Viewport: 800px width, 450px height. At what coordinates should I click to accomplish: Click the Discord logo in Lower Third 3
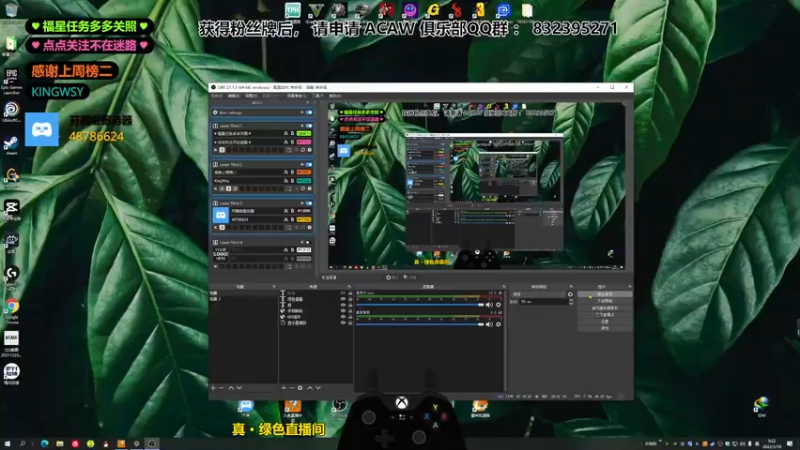[220, 215]
